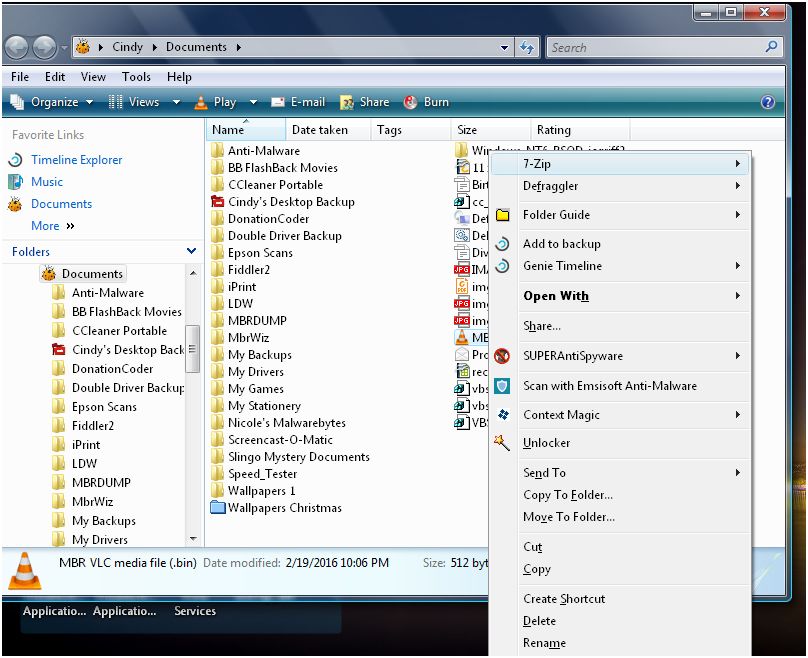Click the Forward navigation arrow button
The width and height of the screenshot is (808, 658).
pyautogui.click(x=44, y=47)
